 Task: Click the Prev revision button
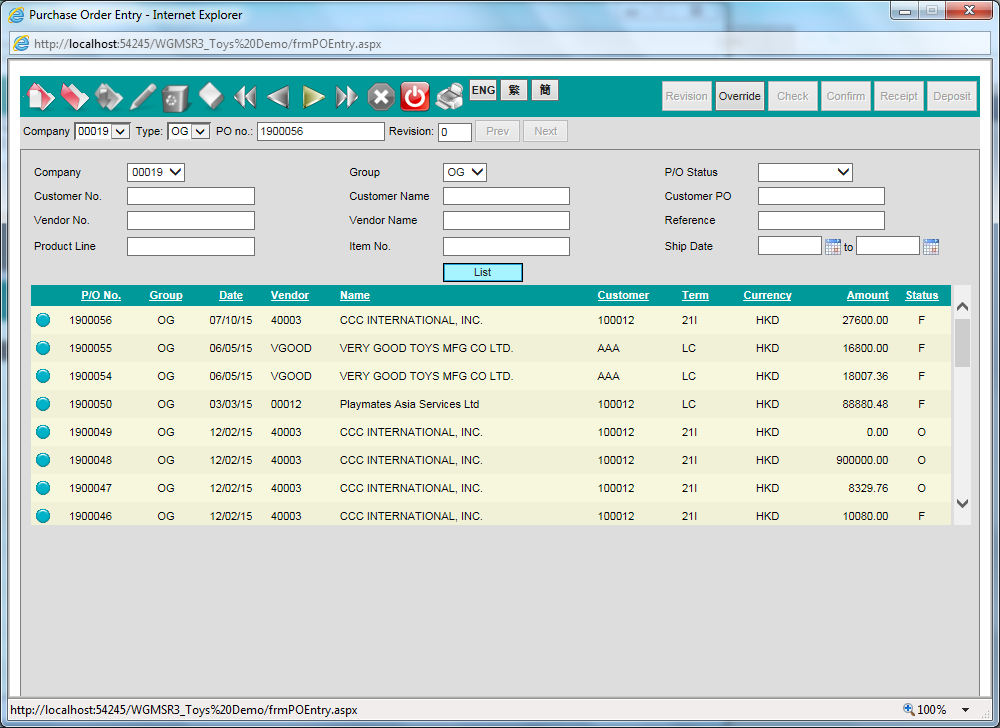tap(497, 131)
